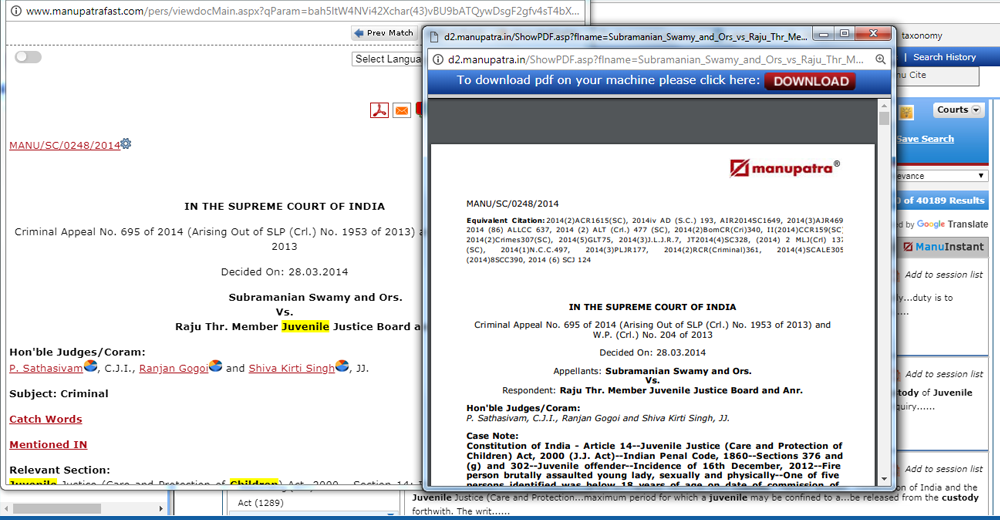Image resolution: width=1000 pixels, height=520 pixels.
Task: Click the Prev Match arrow button
Action: click(x=384, y=33)
